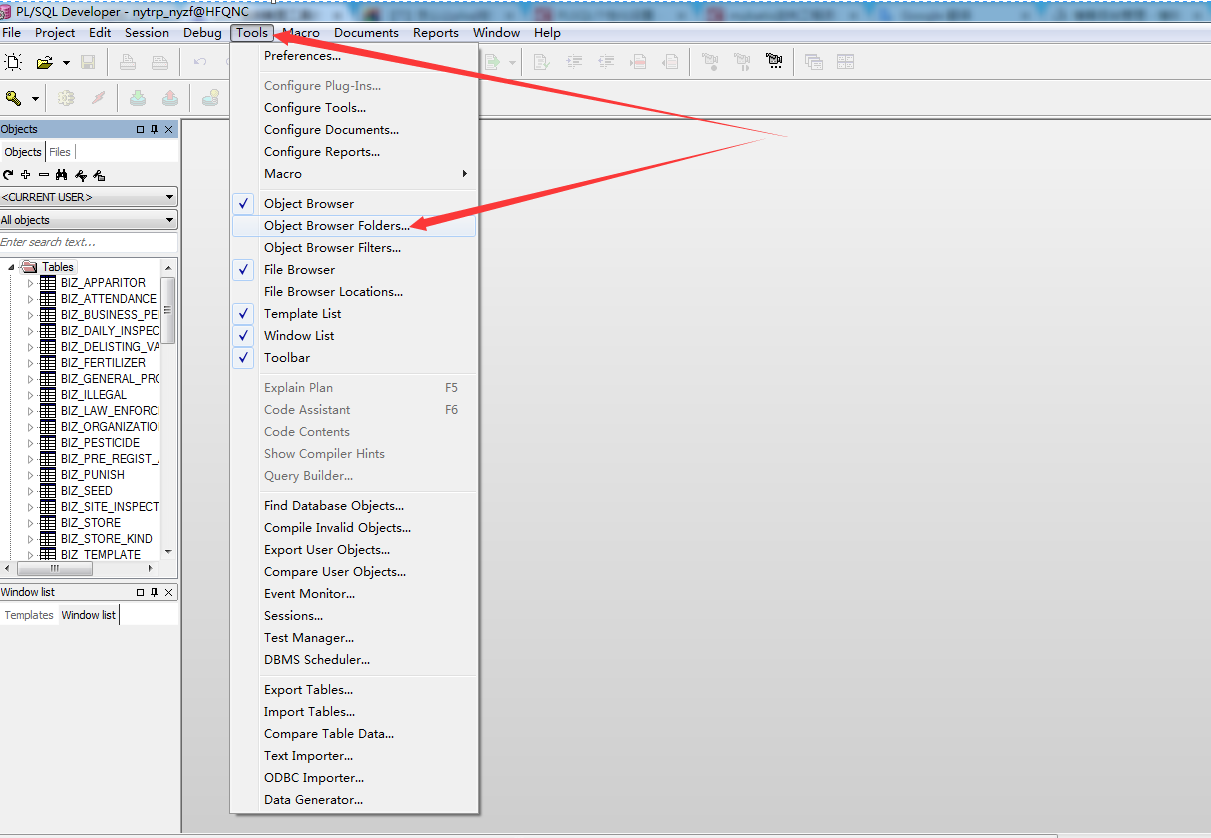Open the <CURRENT USER> dropdown
This screenshot has width=1211, height=838.
coord(88,197)
